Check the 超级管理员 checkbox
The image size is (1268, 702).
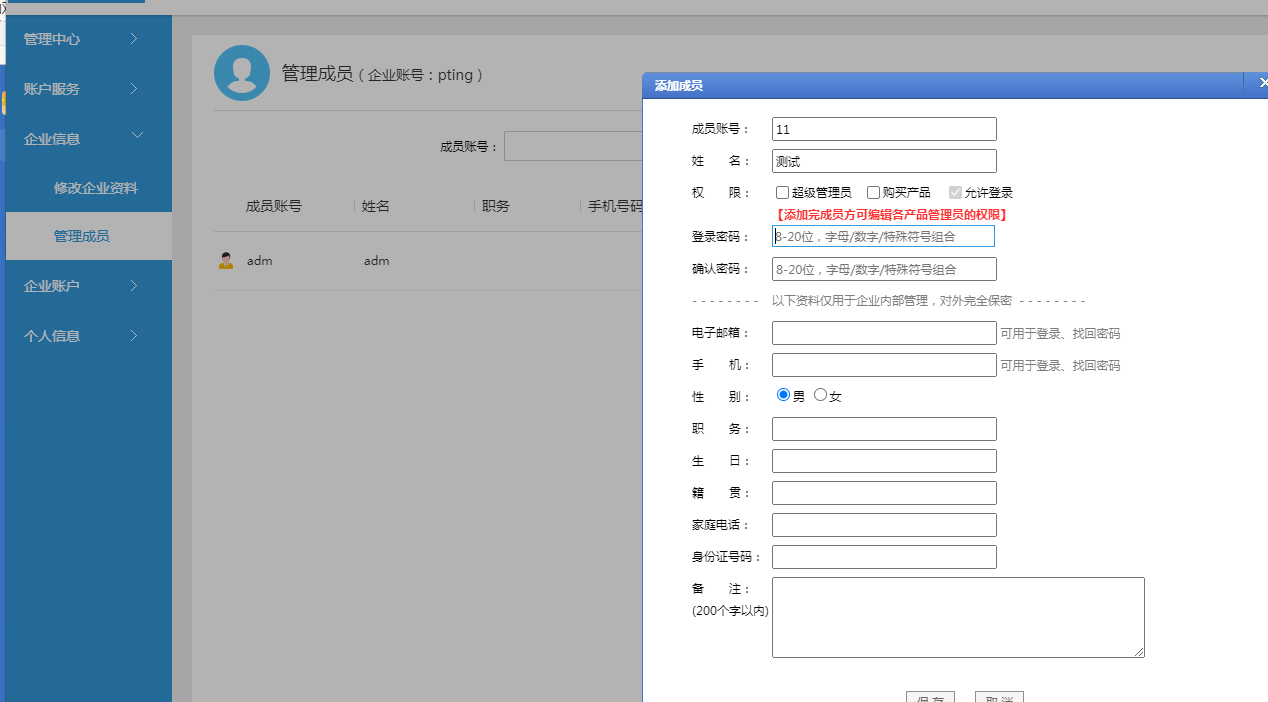pos(782,193)
